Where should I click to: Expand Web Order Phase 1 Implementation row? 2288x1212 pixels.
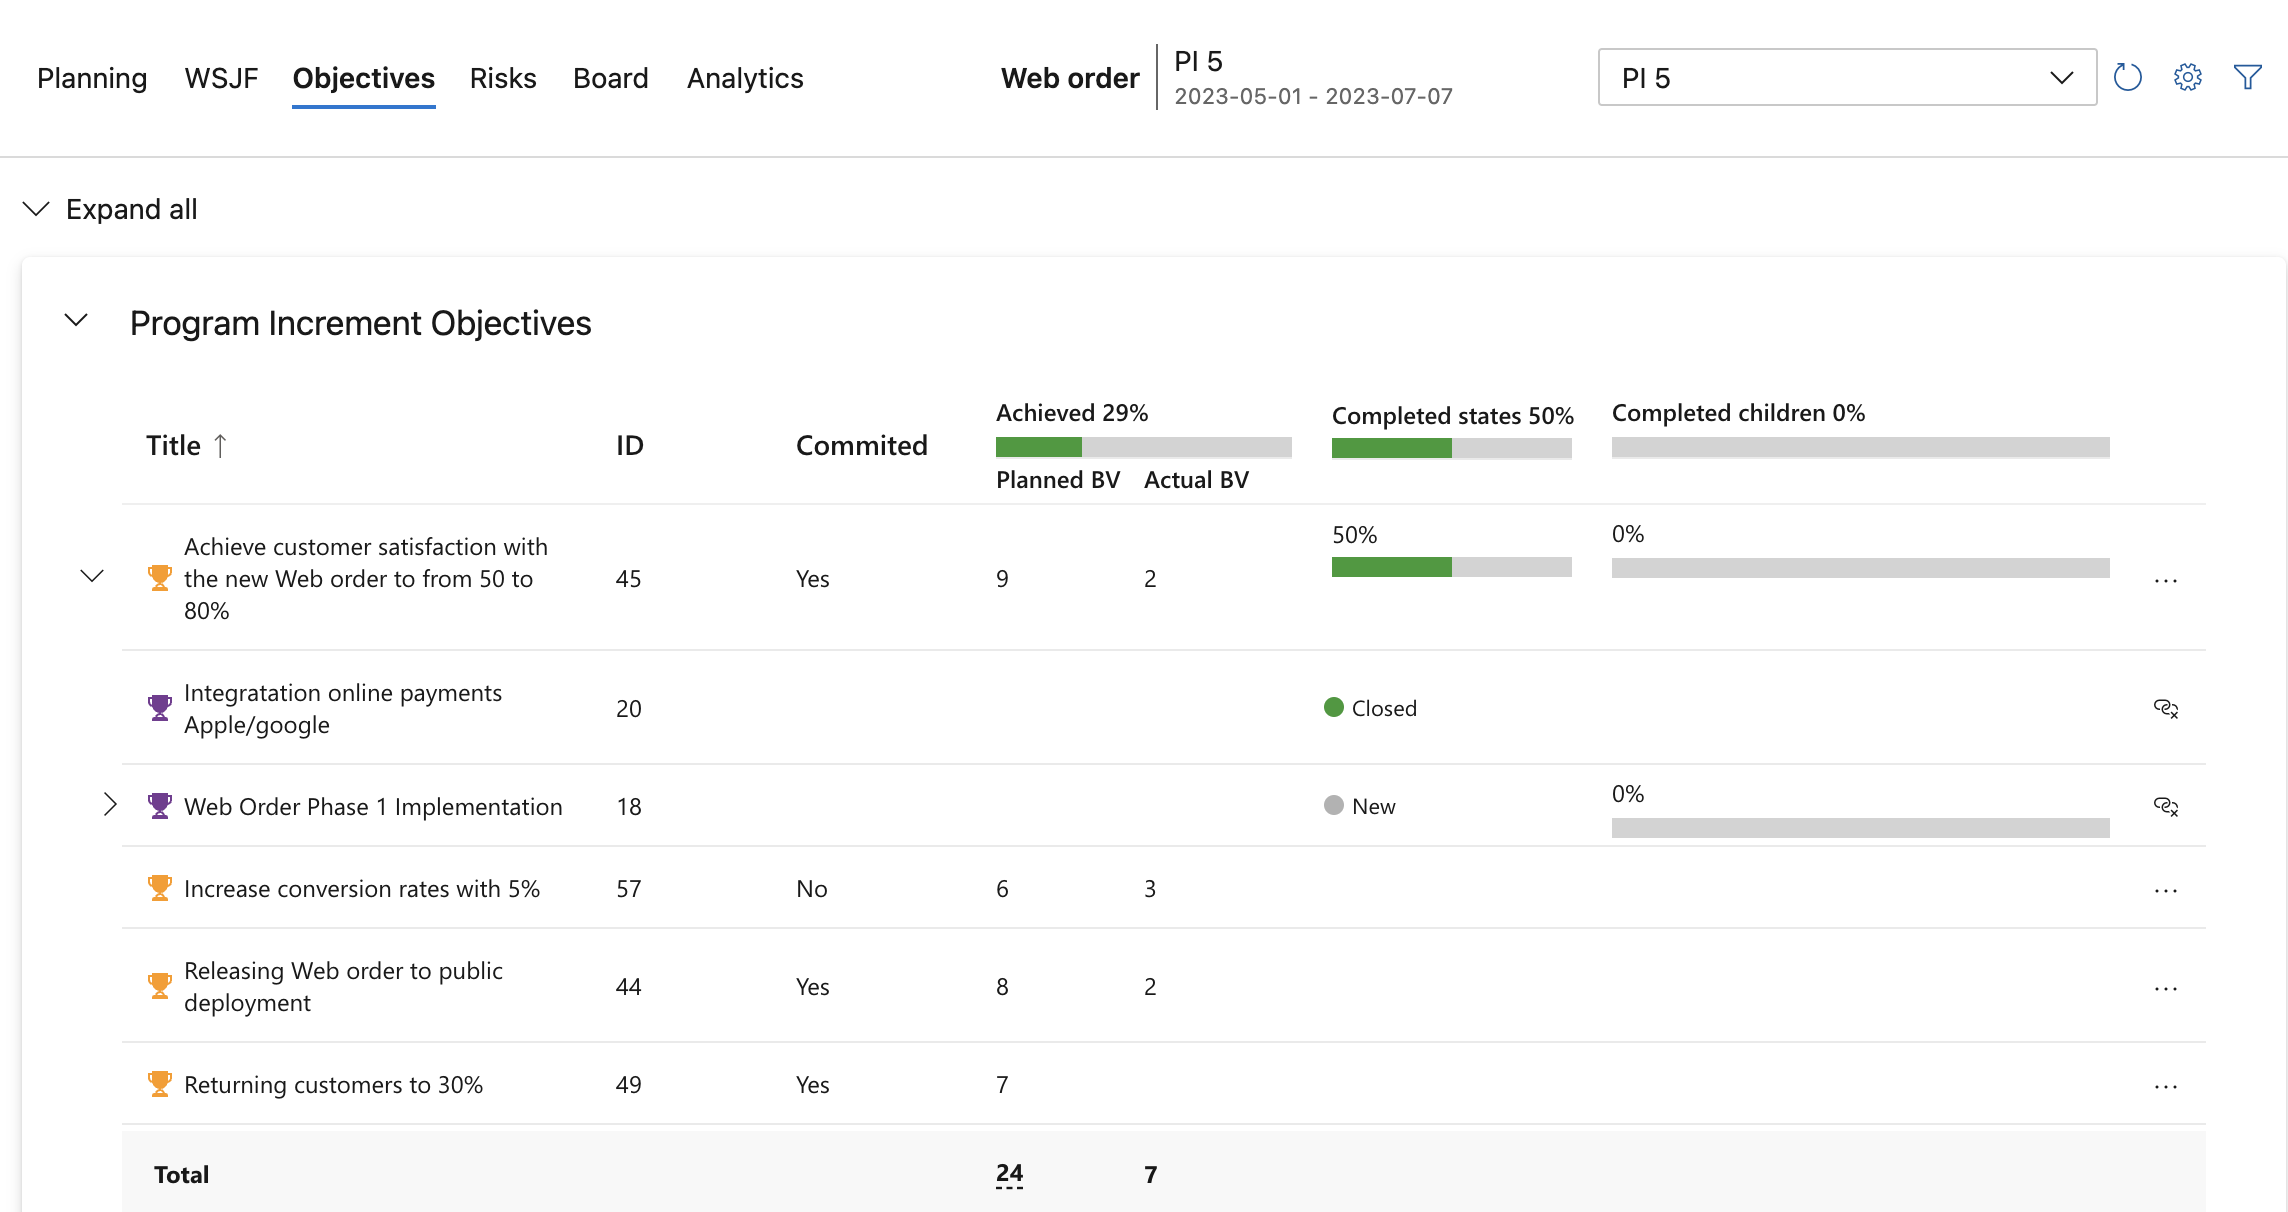(x=110, y=805)
